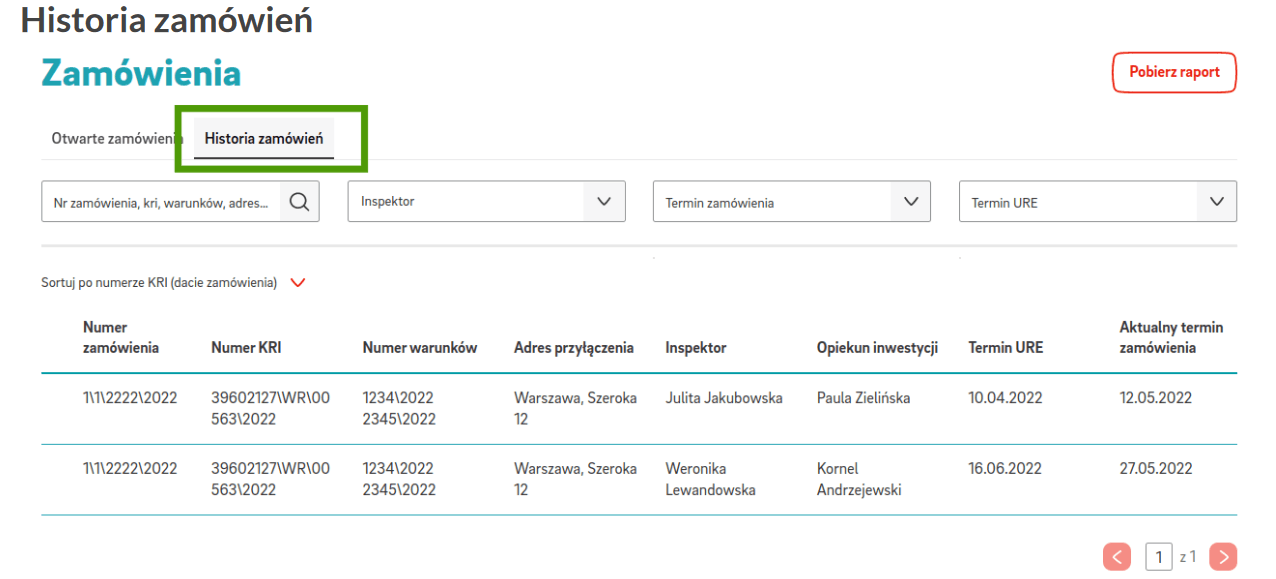Click the Pobierz raport button
The height and width of the screenshot is (579, 1276).
pos(1174,72)
